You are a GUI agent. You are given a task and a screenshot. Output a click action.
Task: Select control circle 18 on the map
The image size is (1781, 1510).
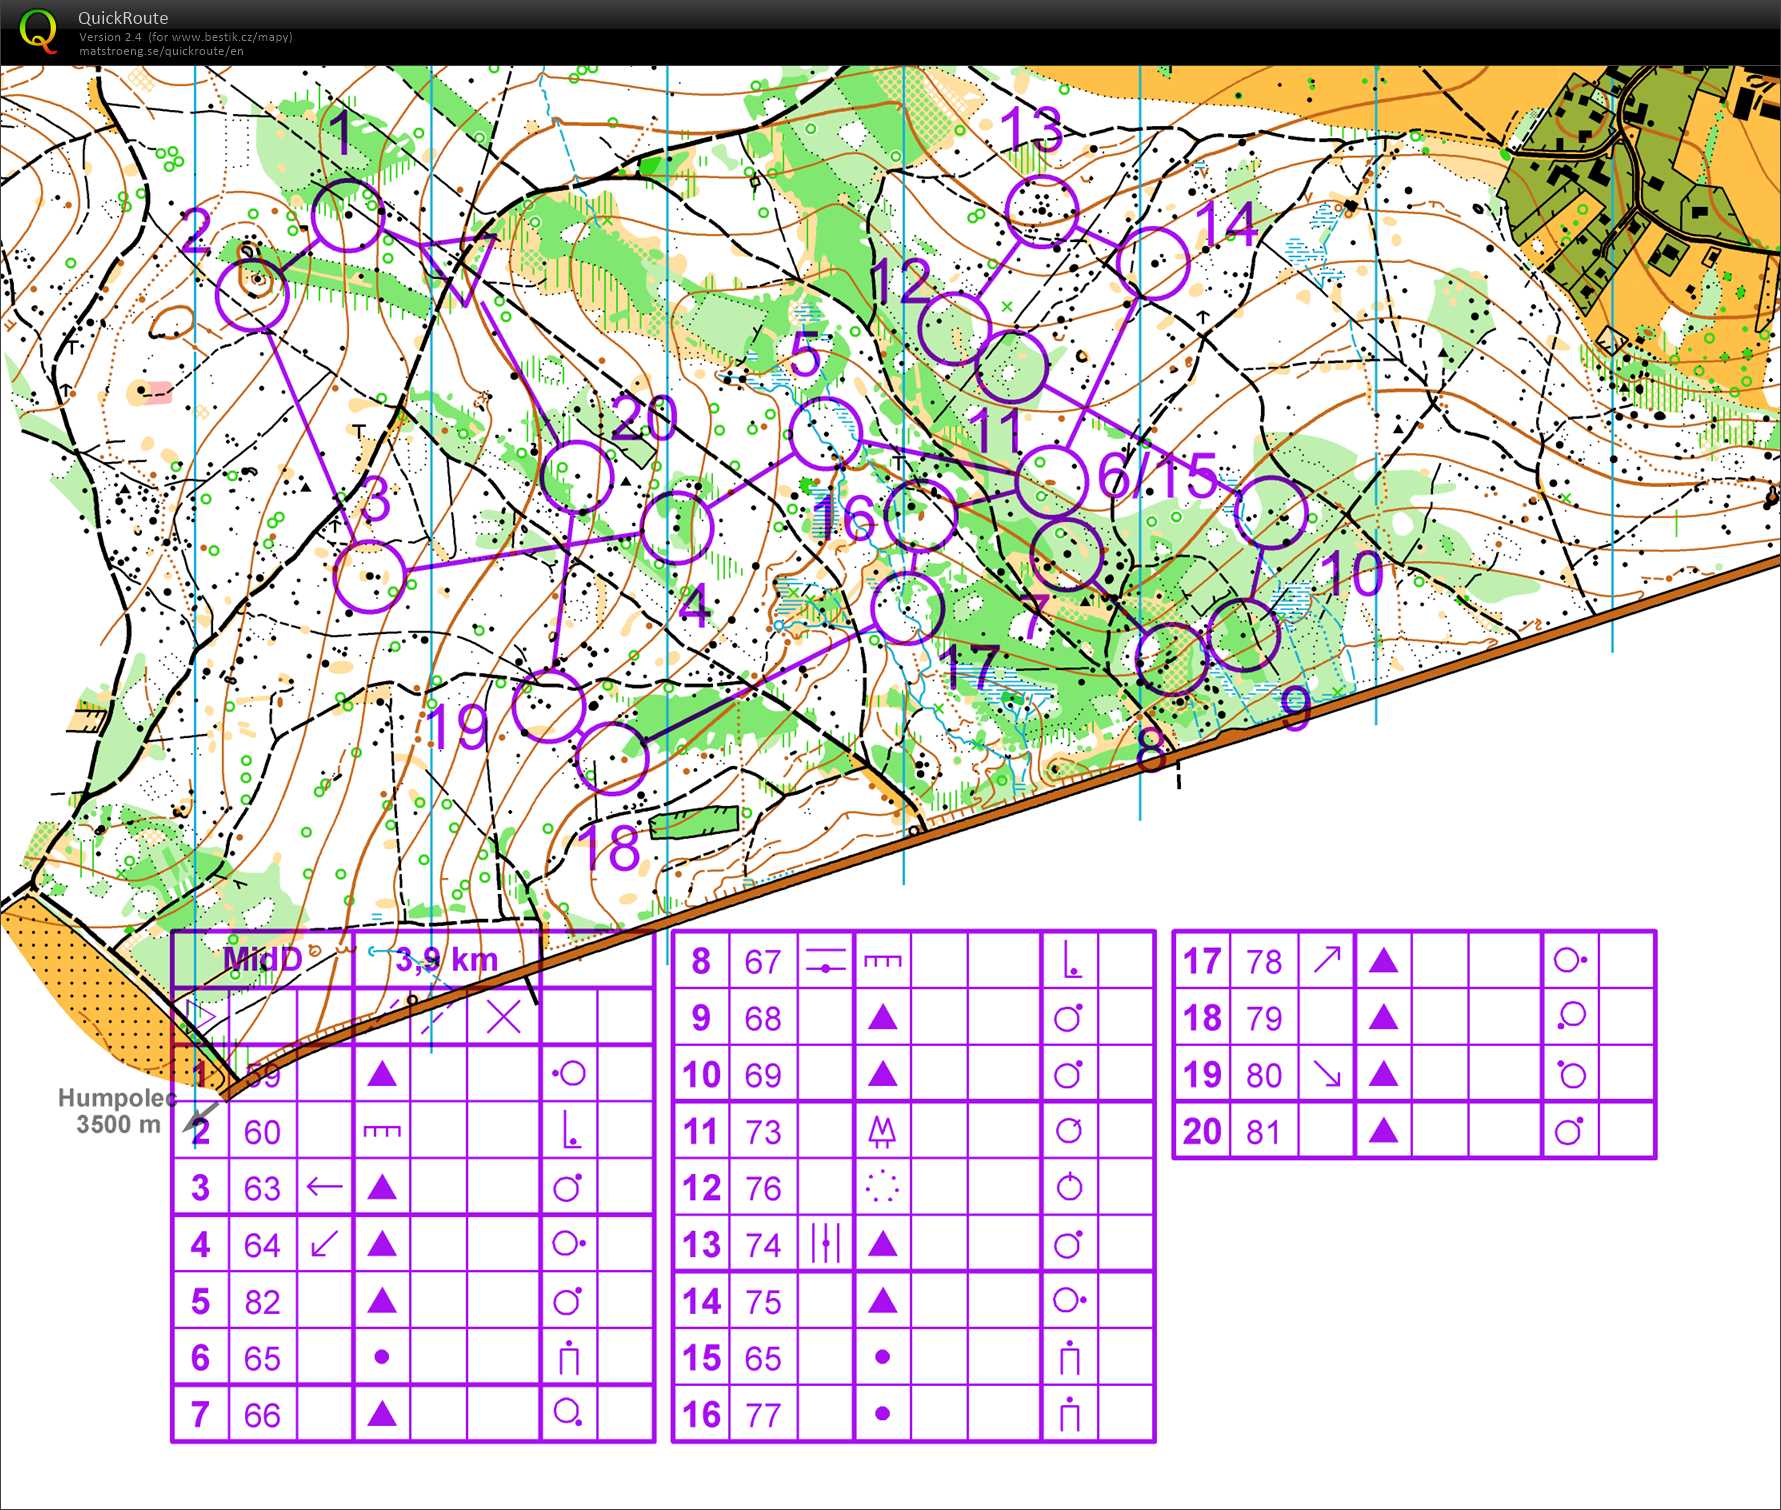click(613, 758)
